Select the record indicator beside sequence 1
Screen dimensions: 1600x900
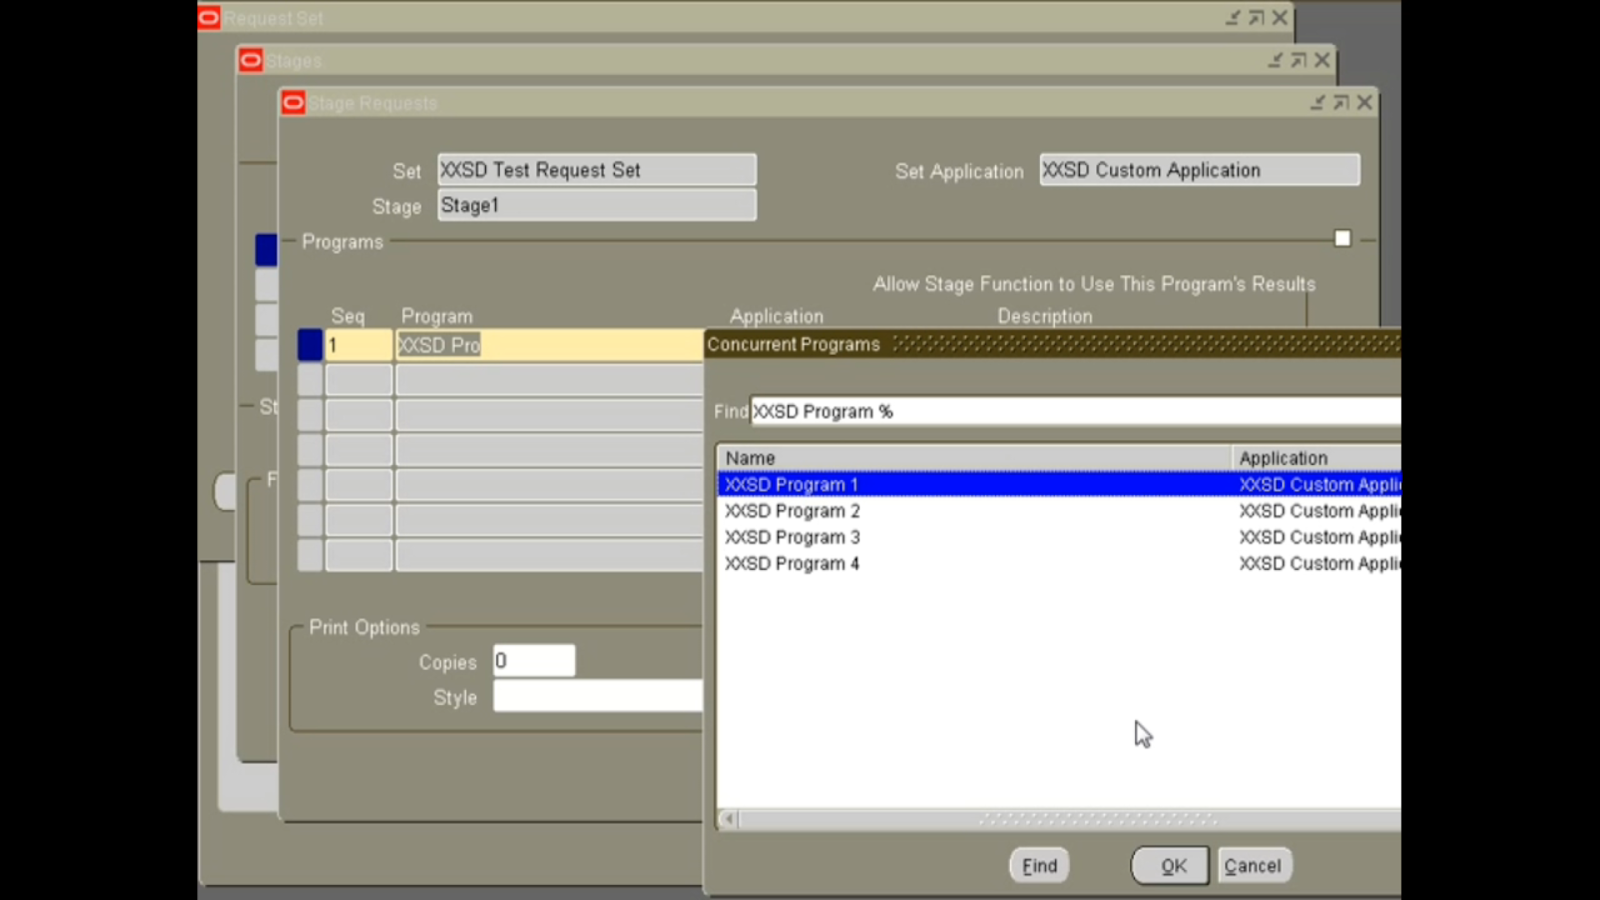point(311,344)
